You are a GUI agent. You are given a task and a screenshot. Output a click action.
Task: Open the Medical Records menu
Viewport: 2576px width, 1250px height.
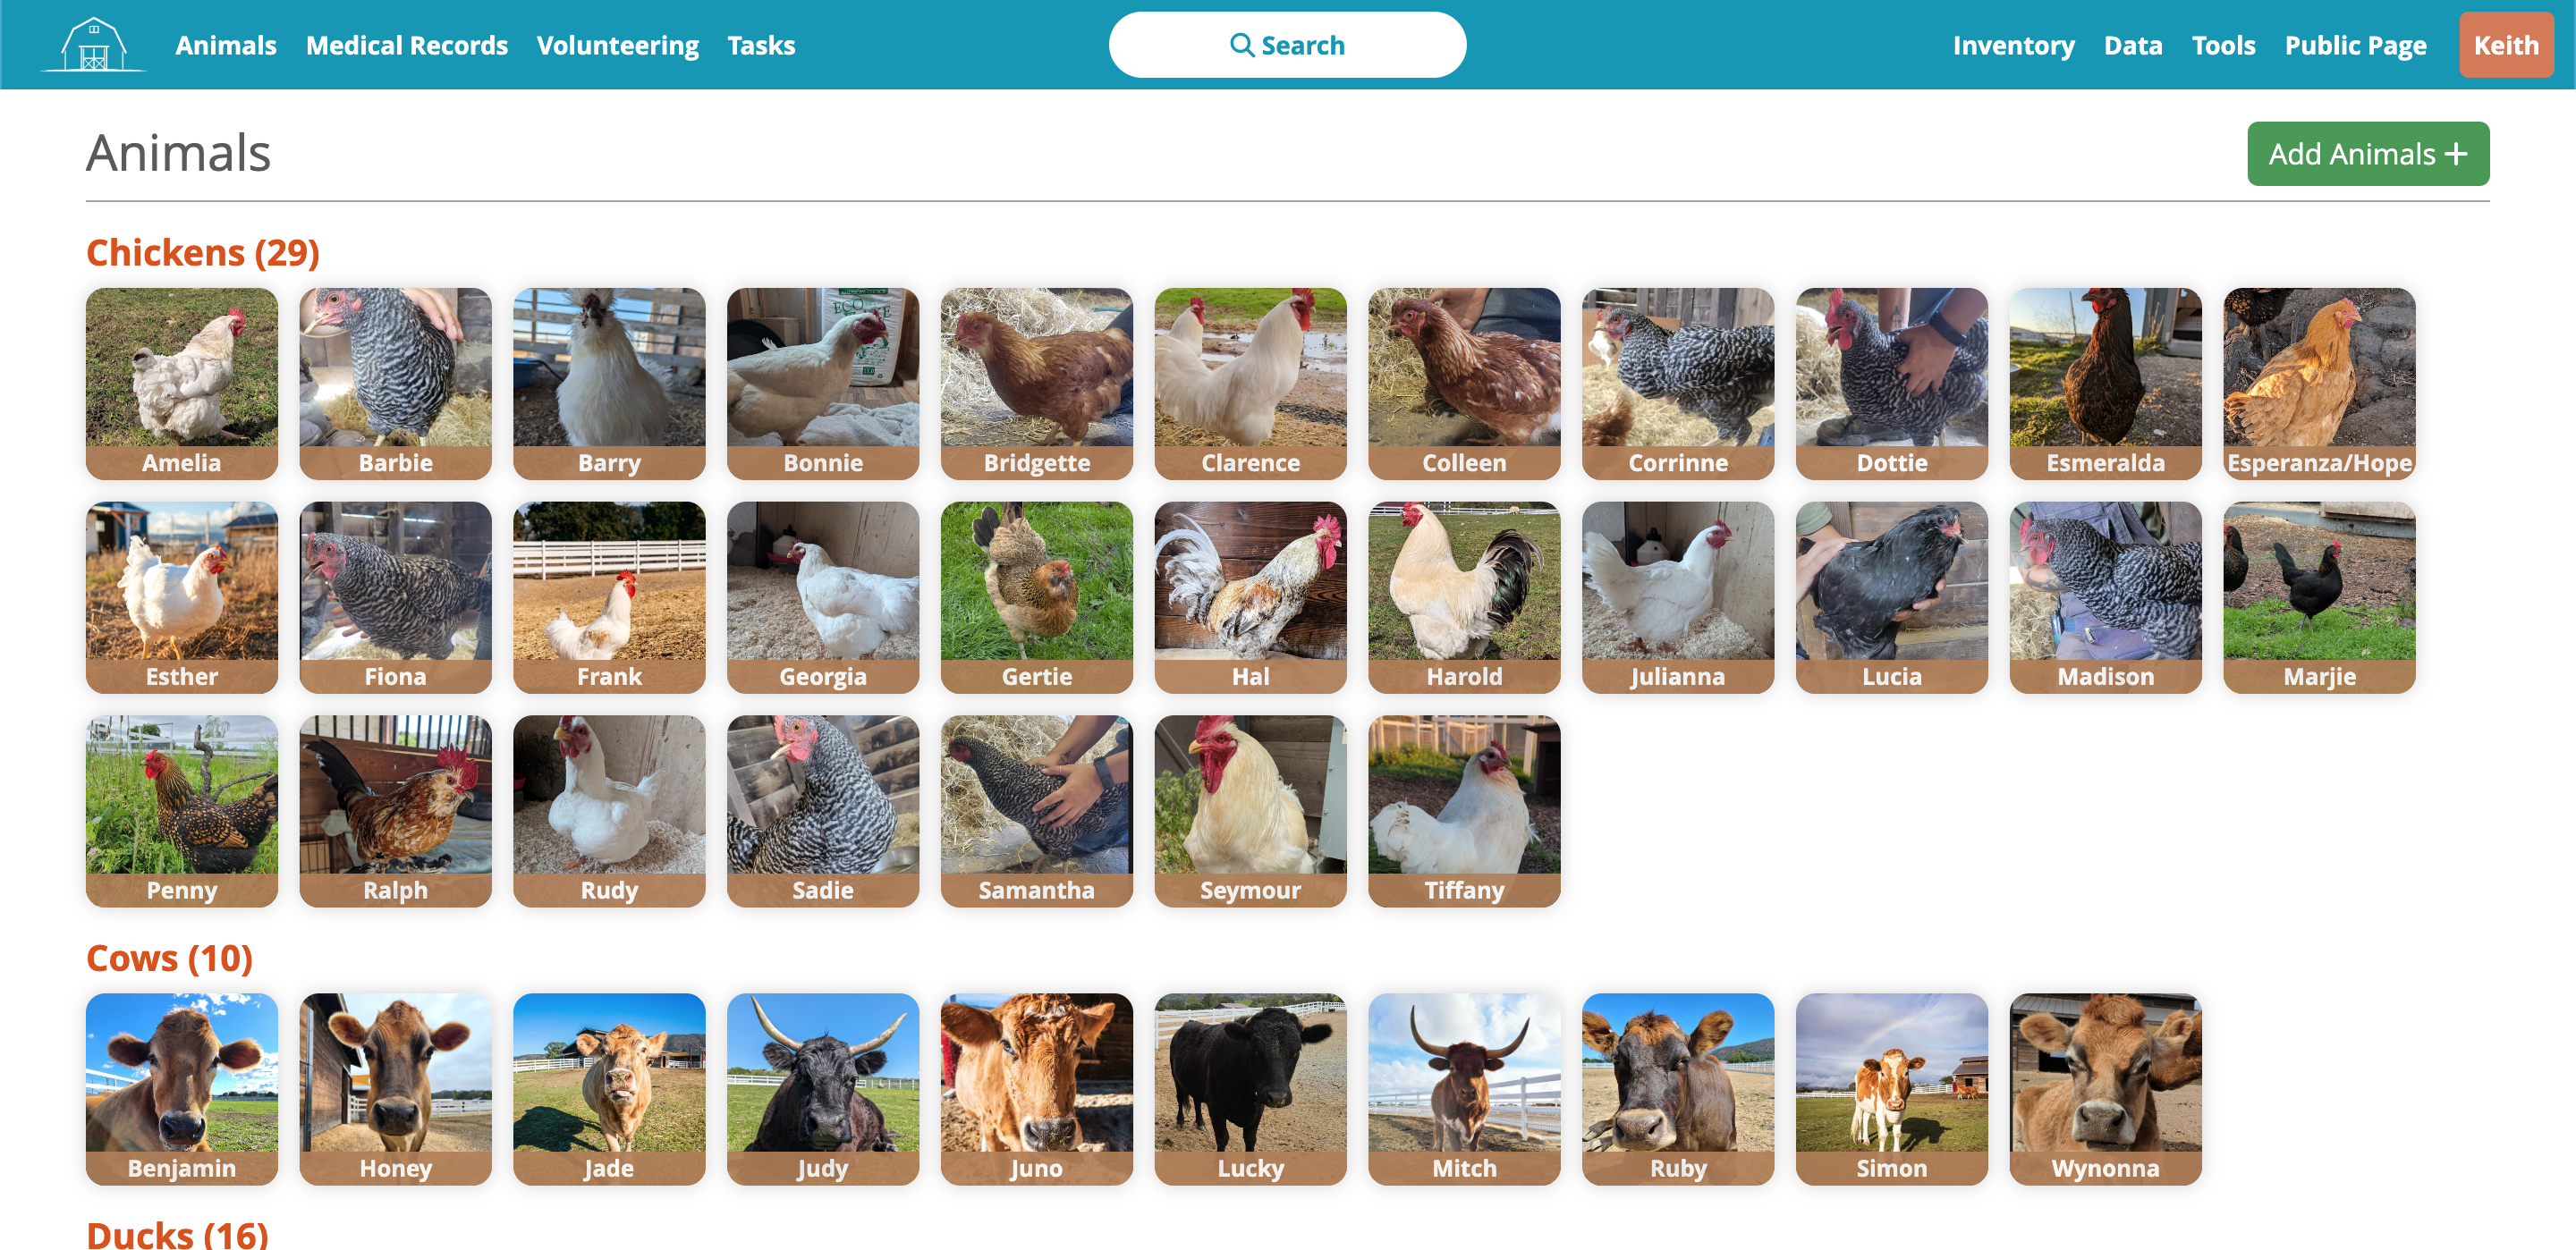[406, 45]
